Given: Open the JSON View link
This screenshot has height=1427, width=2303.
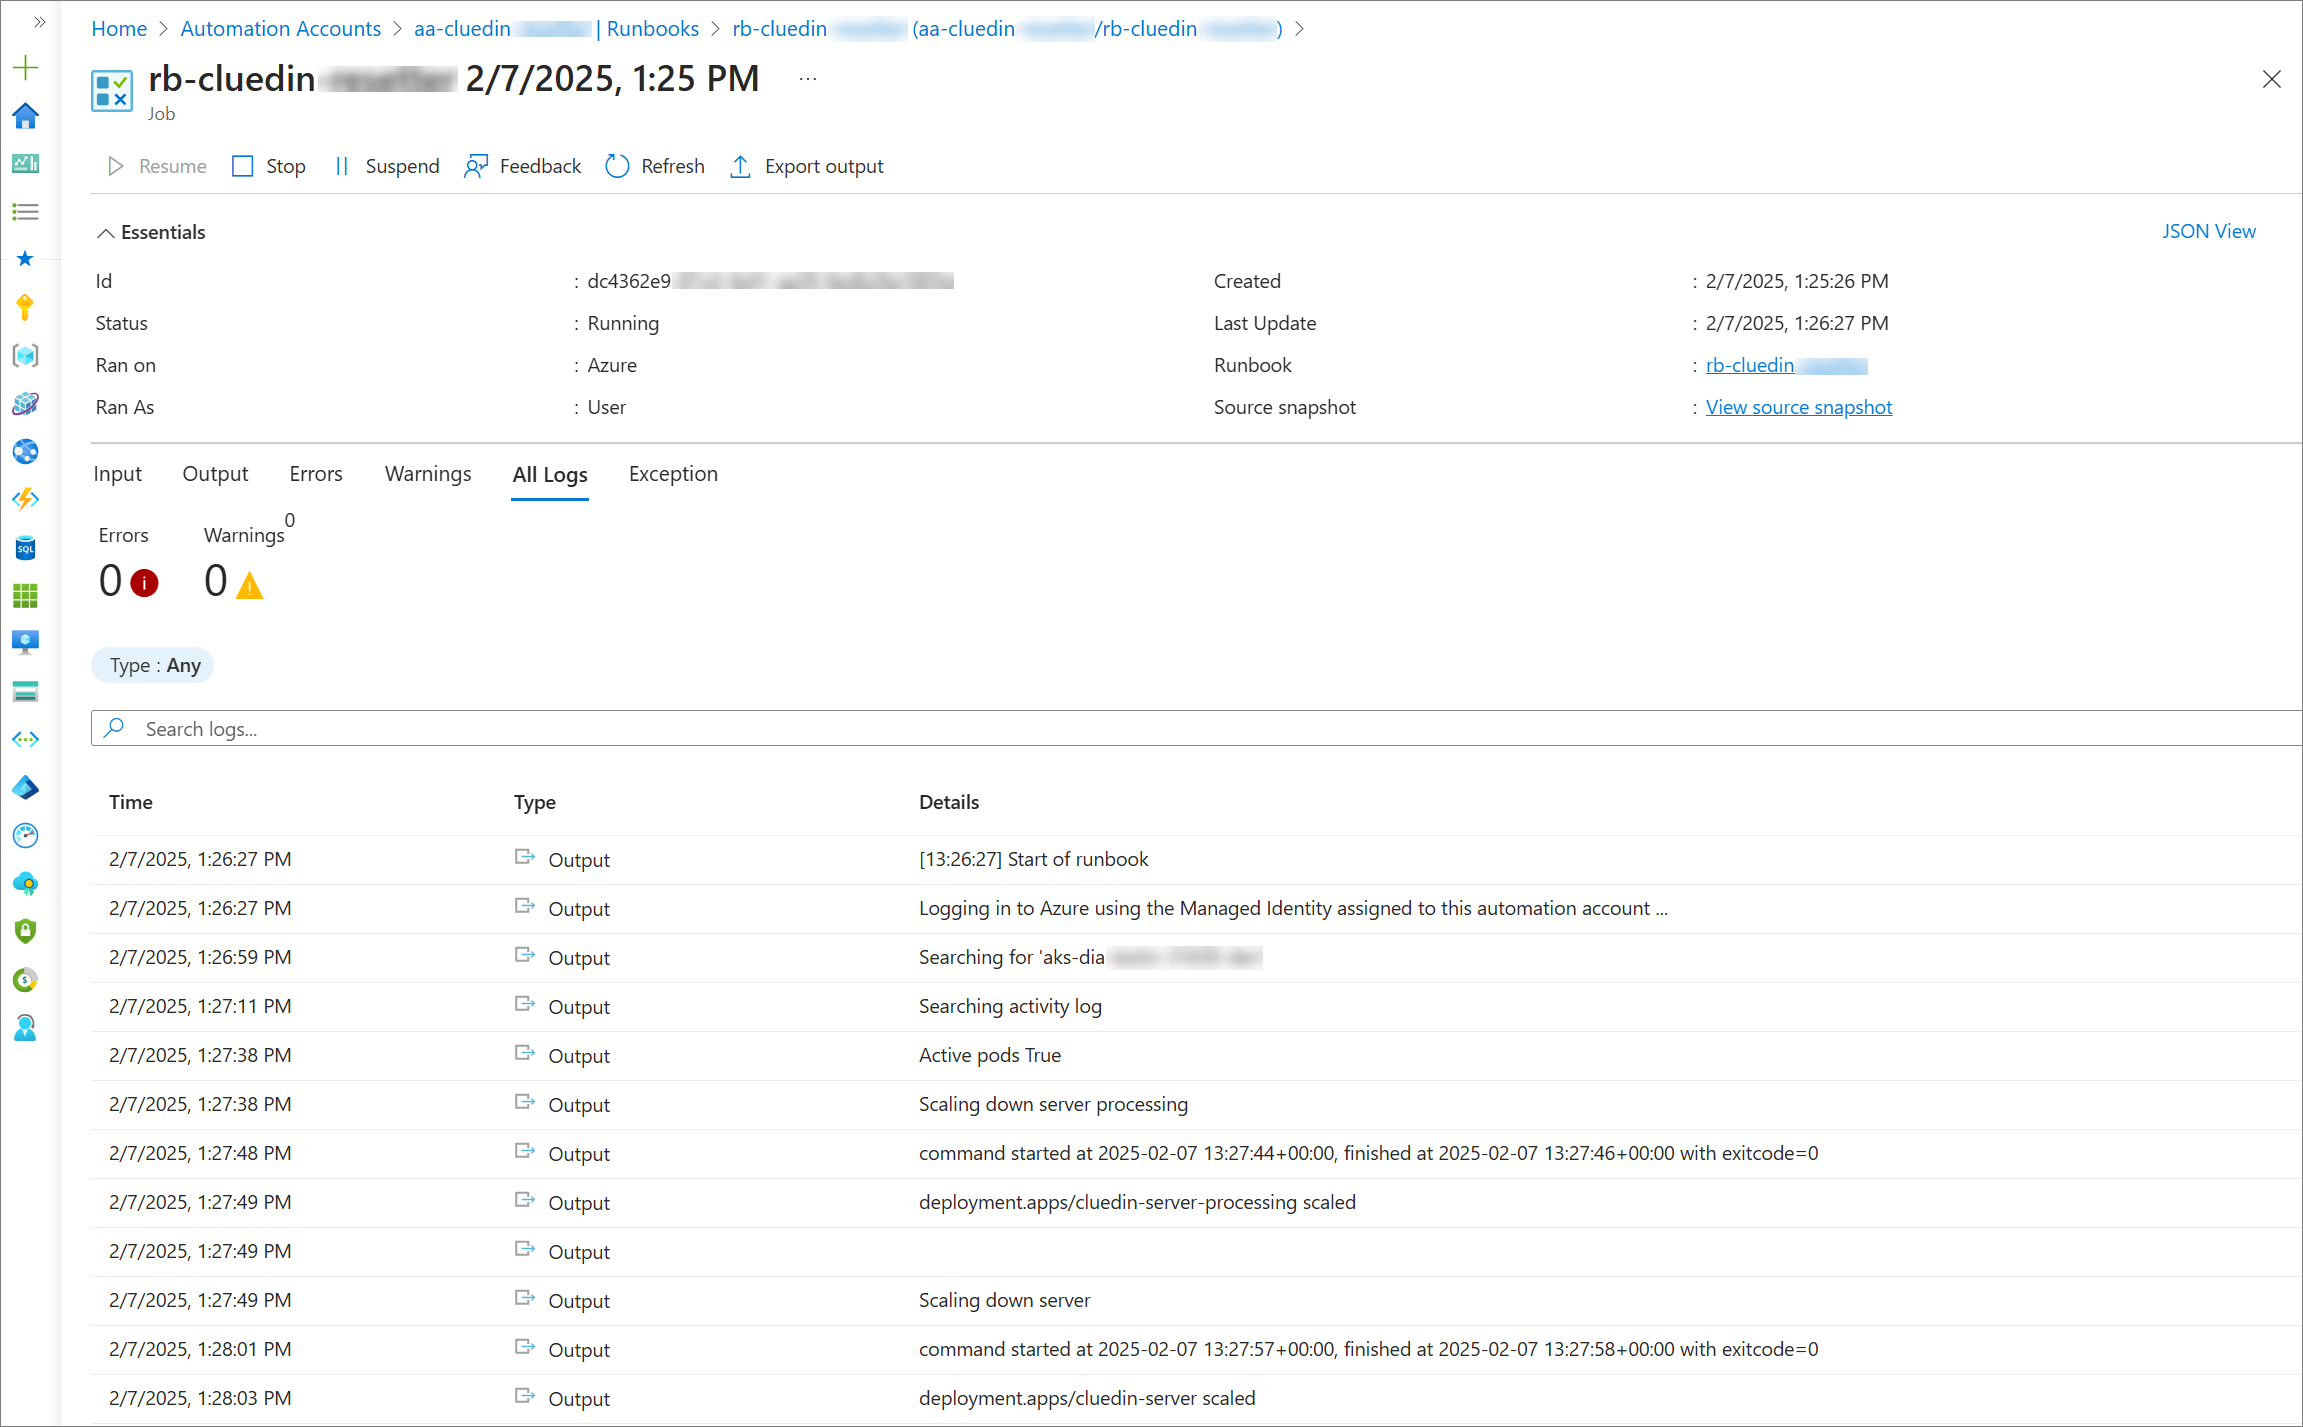Looking at the screenshot, I should coord(2208,231).
